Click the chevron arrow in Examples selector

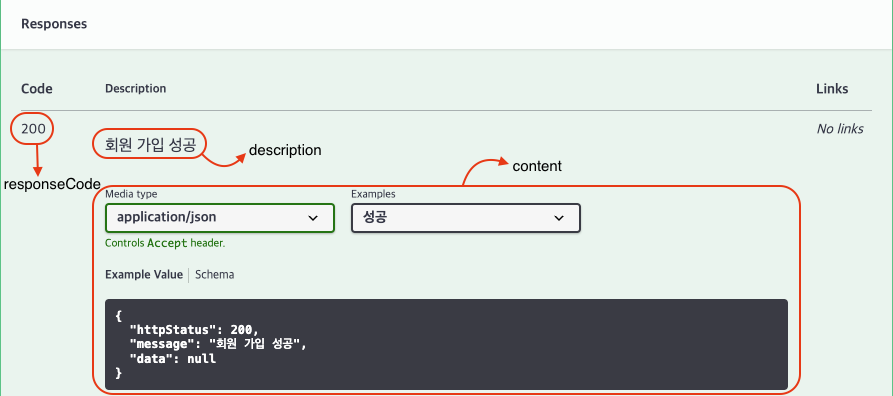[x=559, y=218]
